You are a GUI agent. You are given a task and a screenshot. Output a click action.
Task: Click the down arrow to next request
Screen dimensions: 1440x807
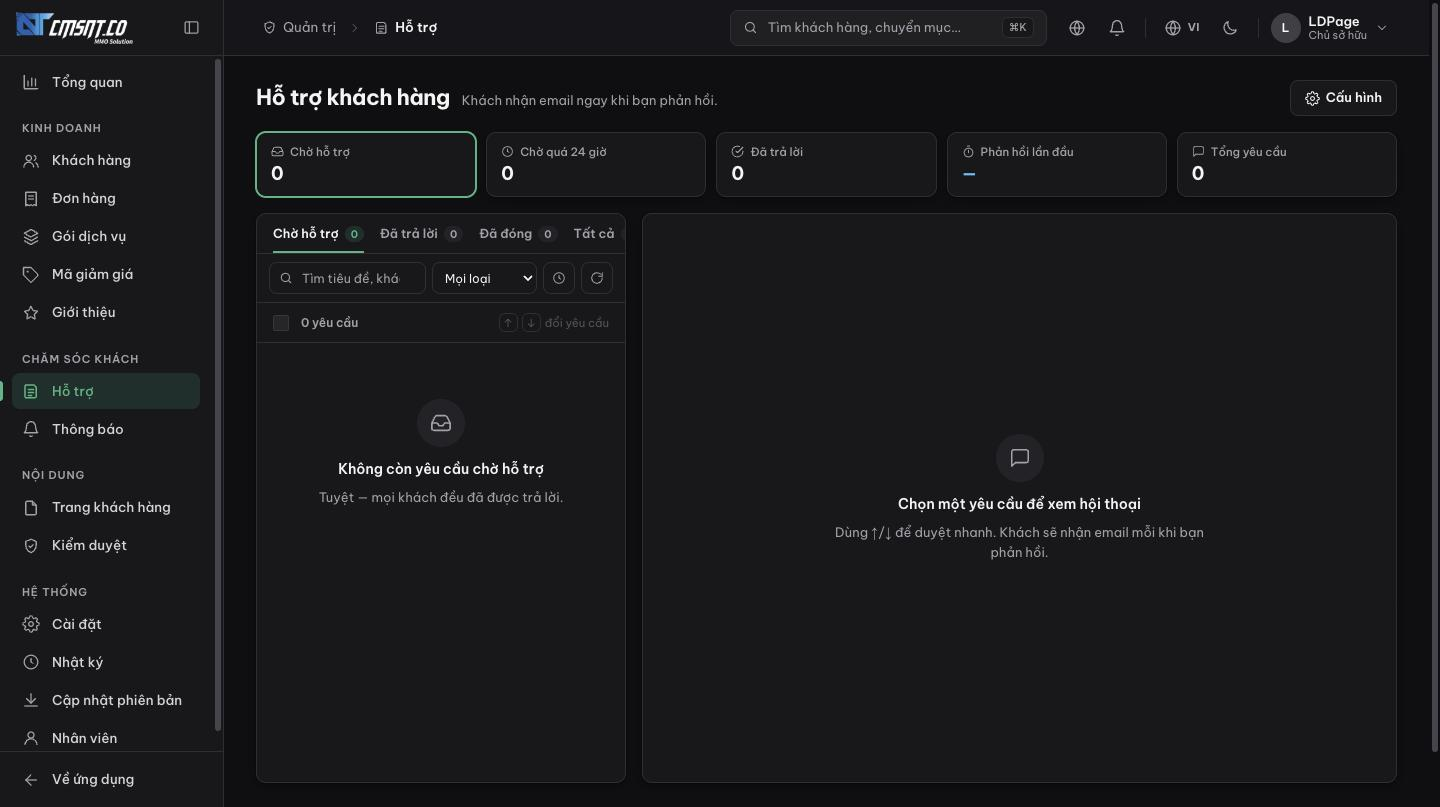(x=531, y=322)
